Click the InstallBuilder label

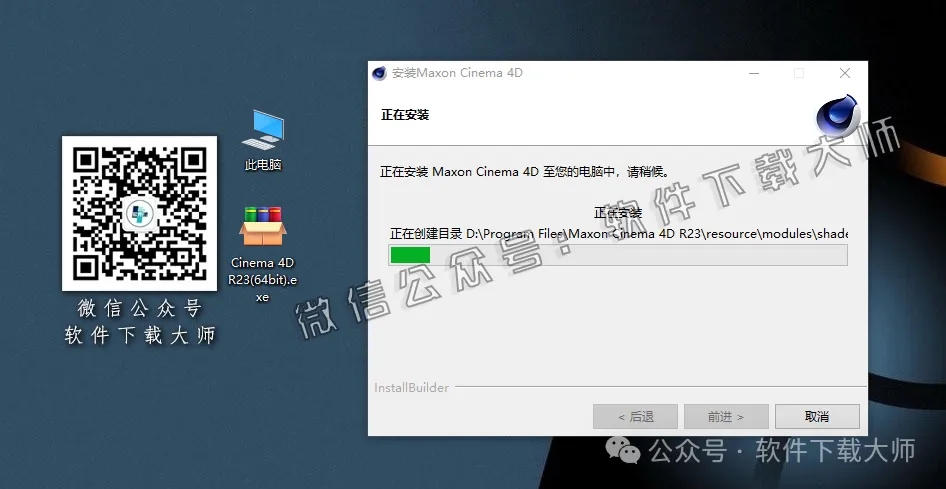[411, 388]
